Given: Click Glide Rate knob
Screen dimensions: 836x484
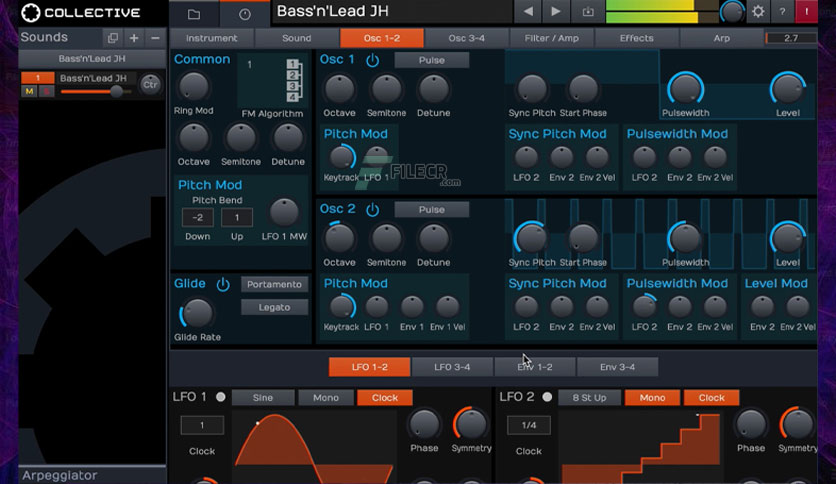Looking at the screenshot, I should tap(197, 313).
